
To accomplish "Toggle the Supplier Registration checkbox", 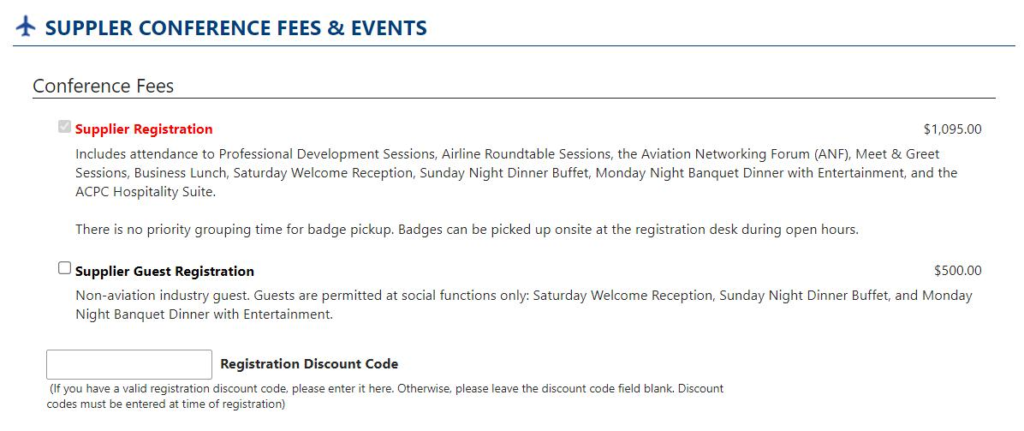I will pyautogui.click(x=64, y=127).
